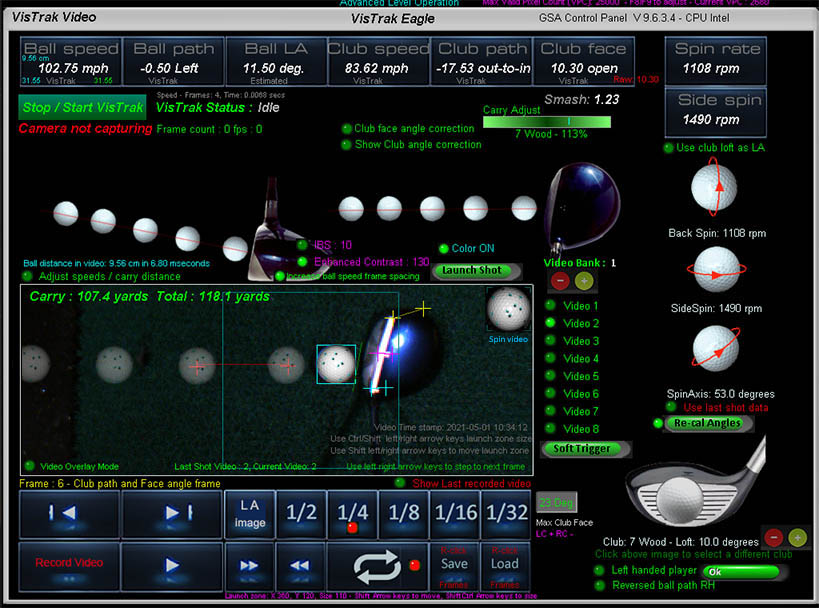Increase Video Bank with yellow plus icon
Image resolution: width=819 pixels, height=608 pixels.
coord(584,281)
